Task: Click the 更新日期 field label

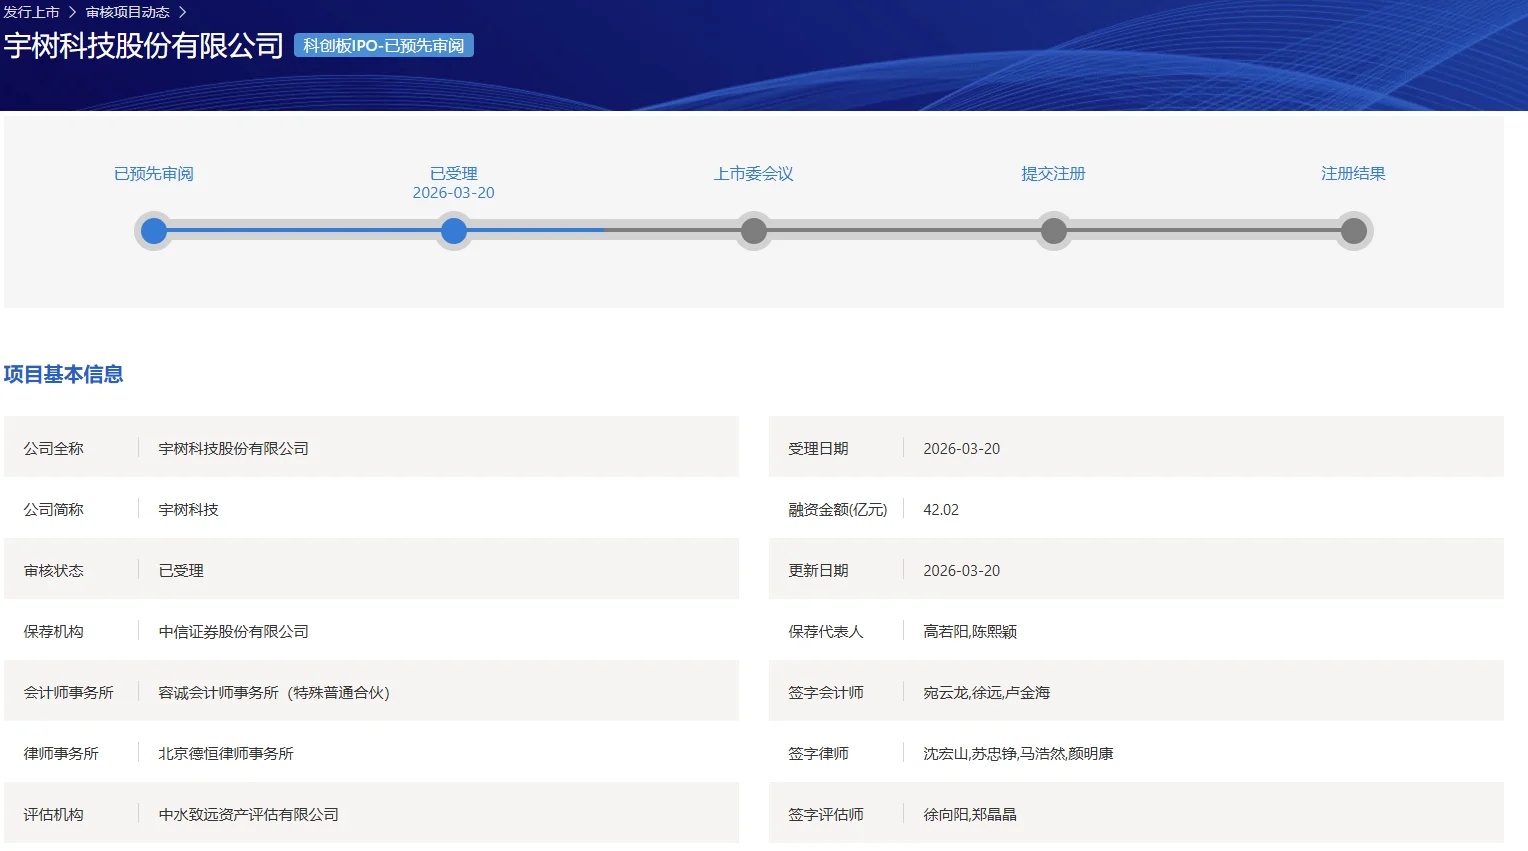Action: click(x=819, y=571)
